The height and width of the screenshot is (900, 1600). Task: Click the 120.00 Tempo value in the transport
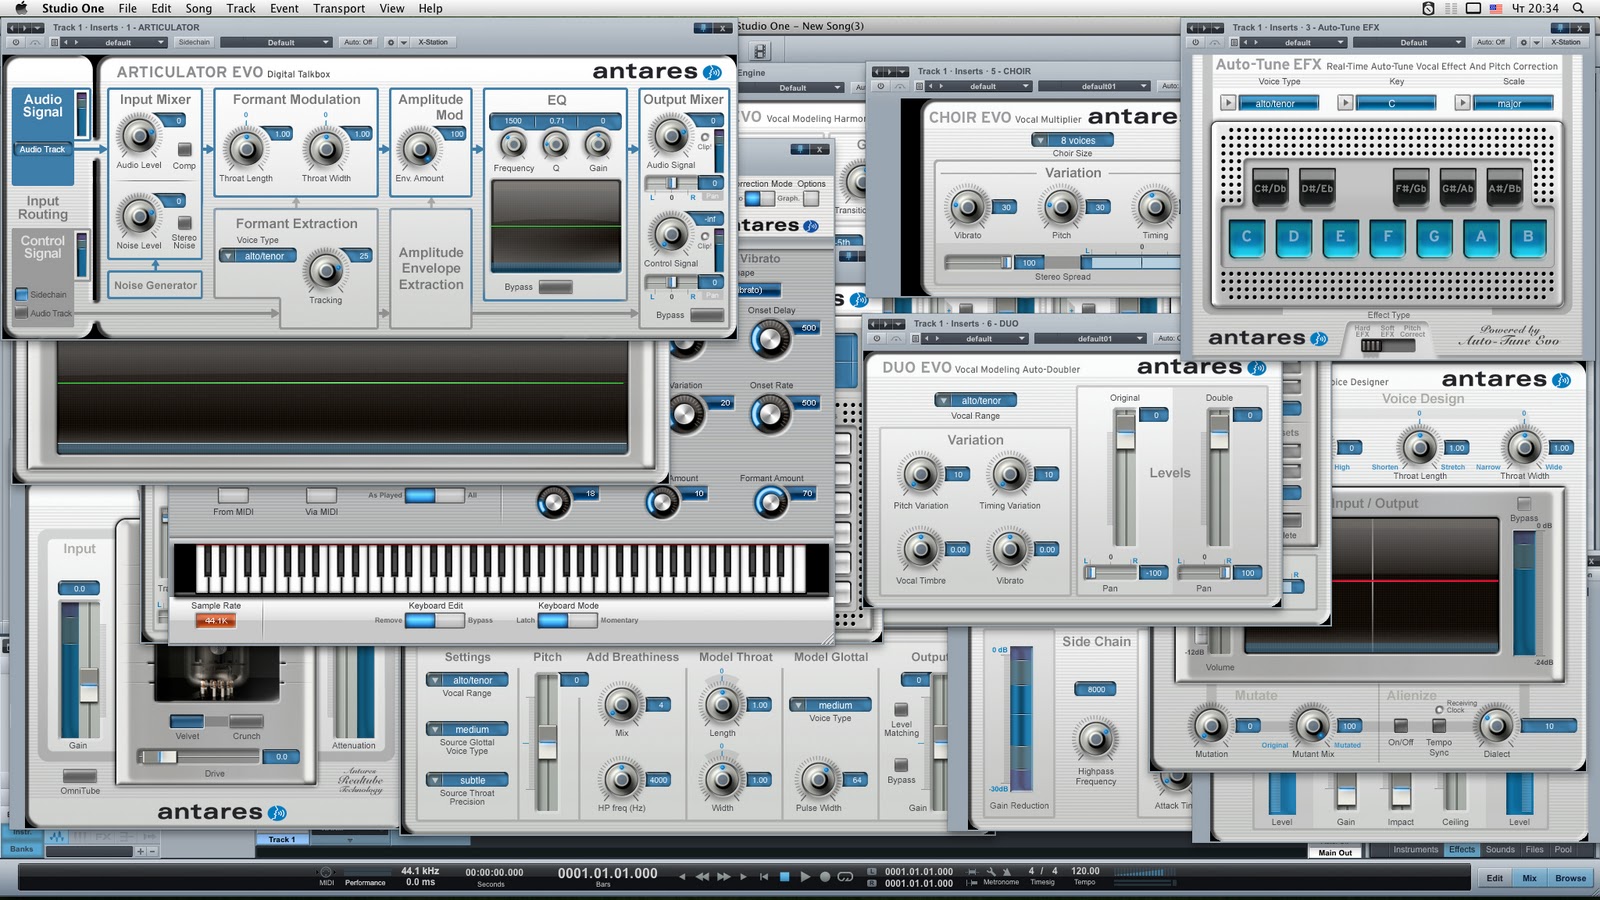tap(1085, 871)
